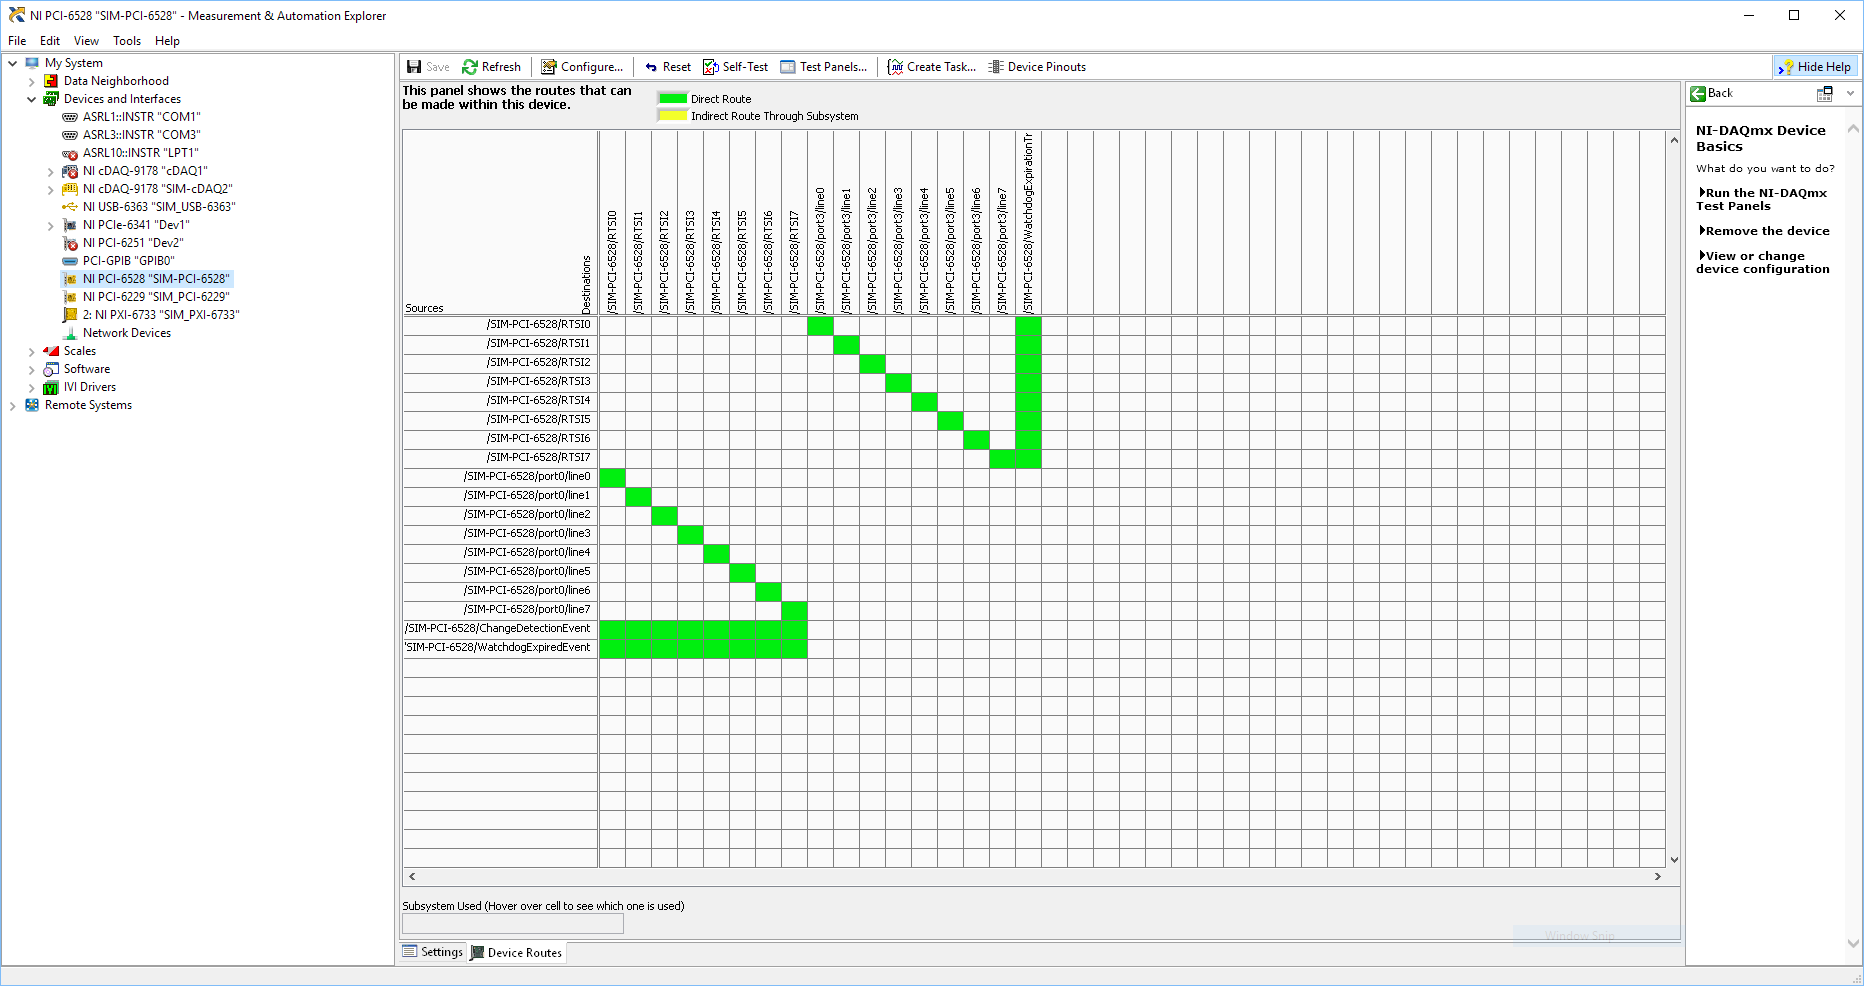Select the Data Neighborhood icon
1864x986 pixels.
pos(51,81)
